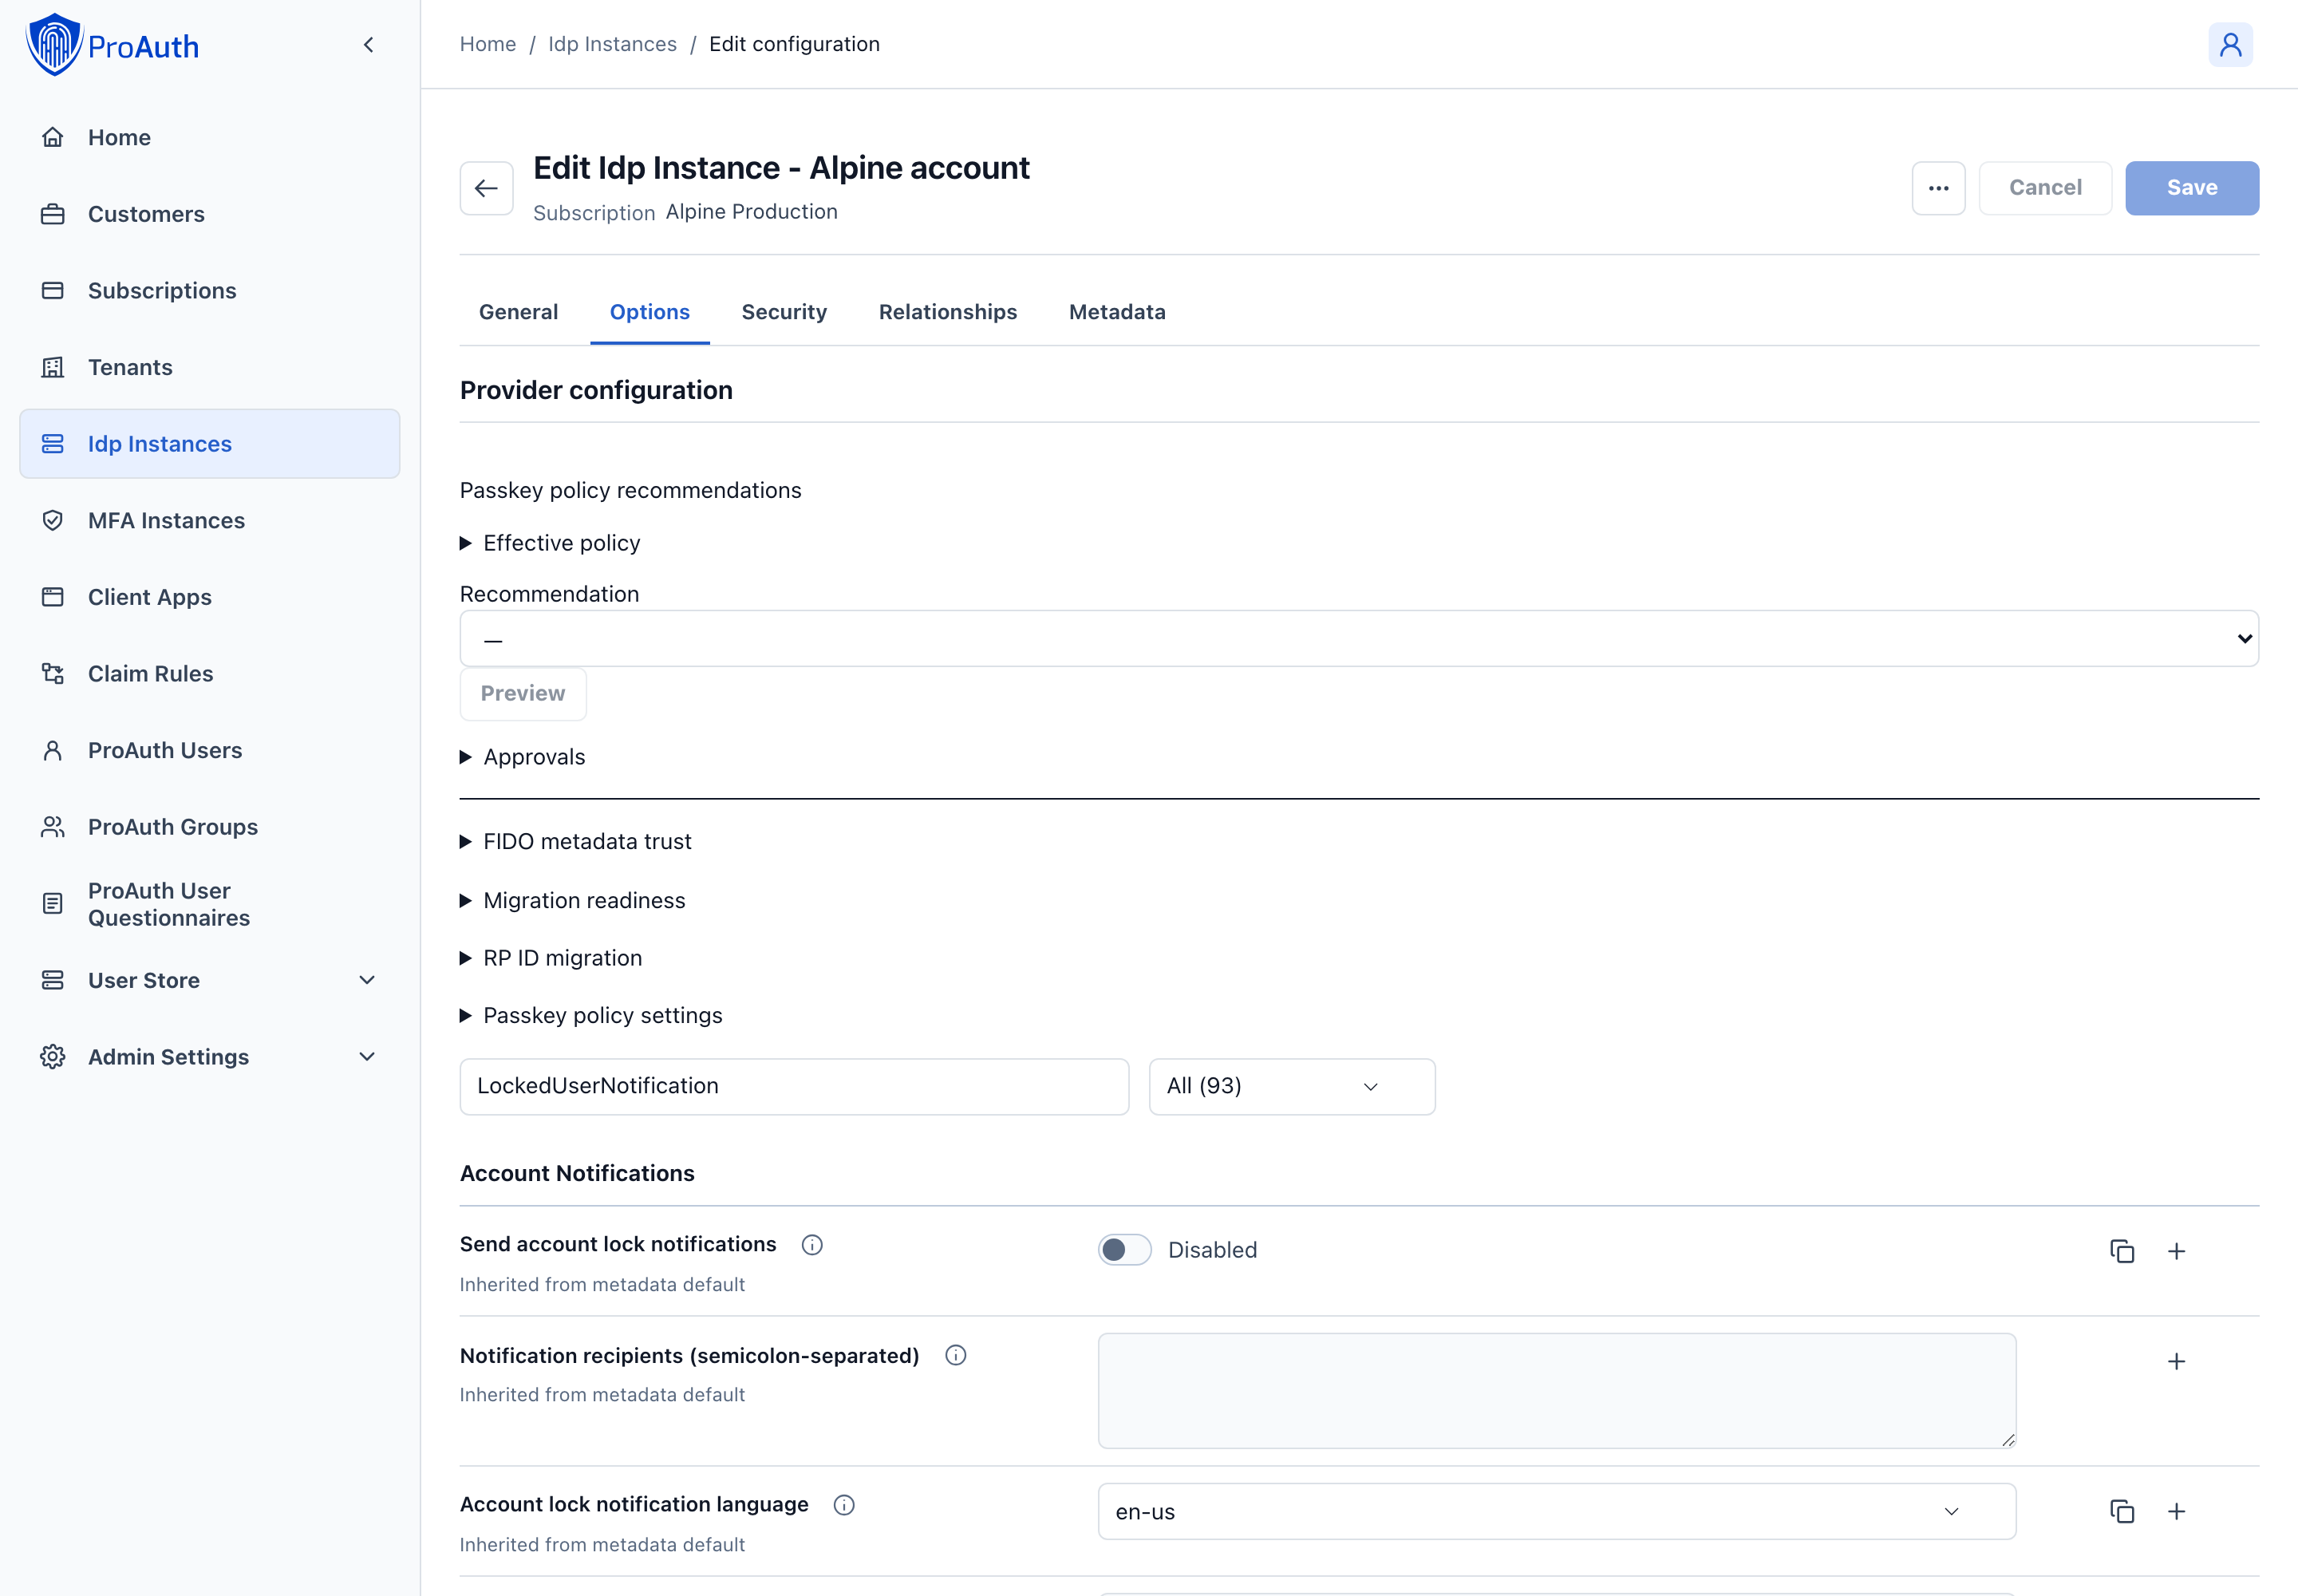Switch to the Relationships tab
The image size is (2298, 1596).
coord(948,312)
